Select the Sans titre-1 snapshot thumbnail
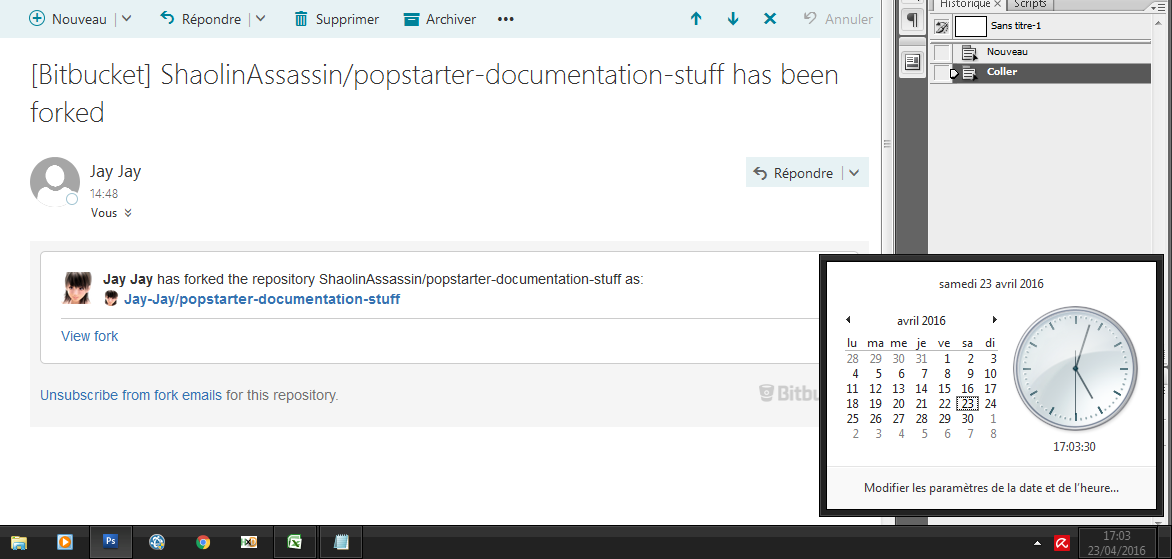The image size is (1172, 559). click(971, 27)
